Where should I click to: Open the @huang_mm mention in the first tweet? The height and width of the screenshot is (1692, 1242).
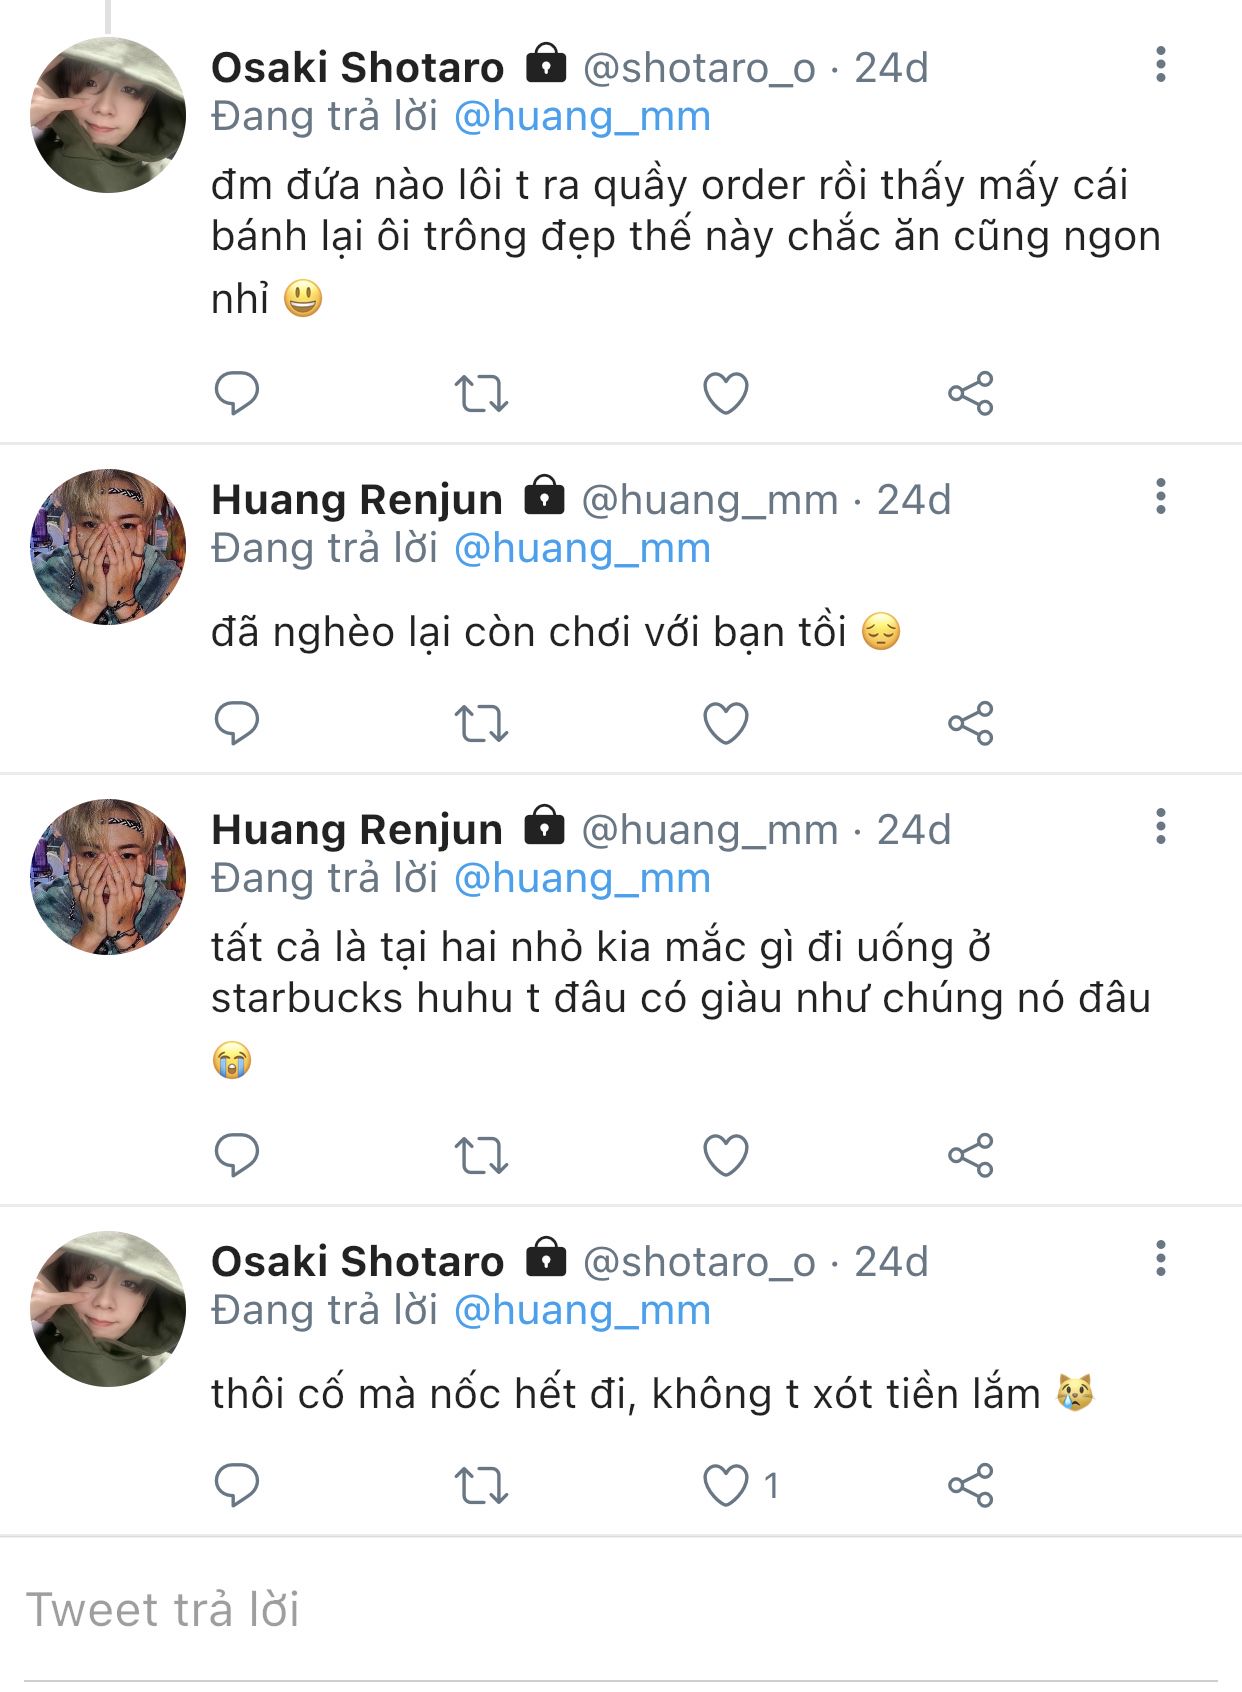[x=582, y=117]
